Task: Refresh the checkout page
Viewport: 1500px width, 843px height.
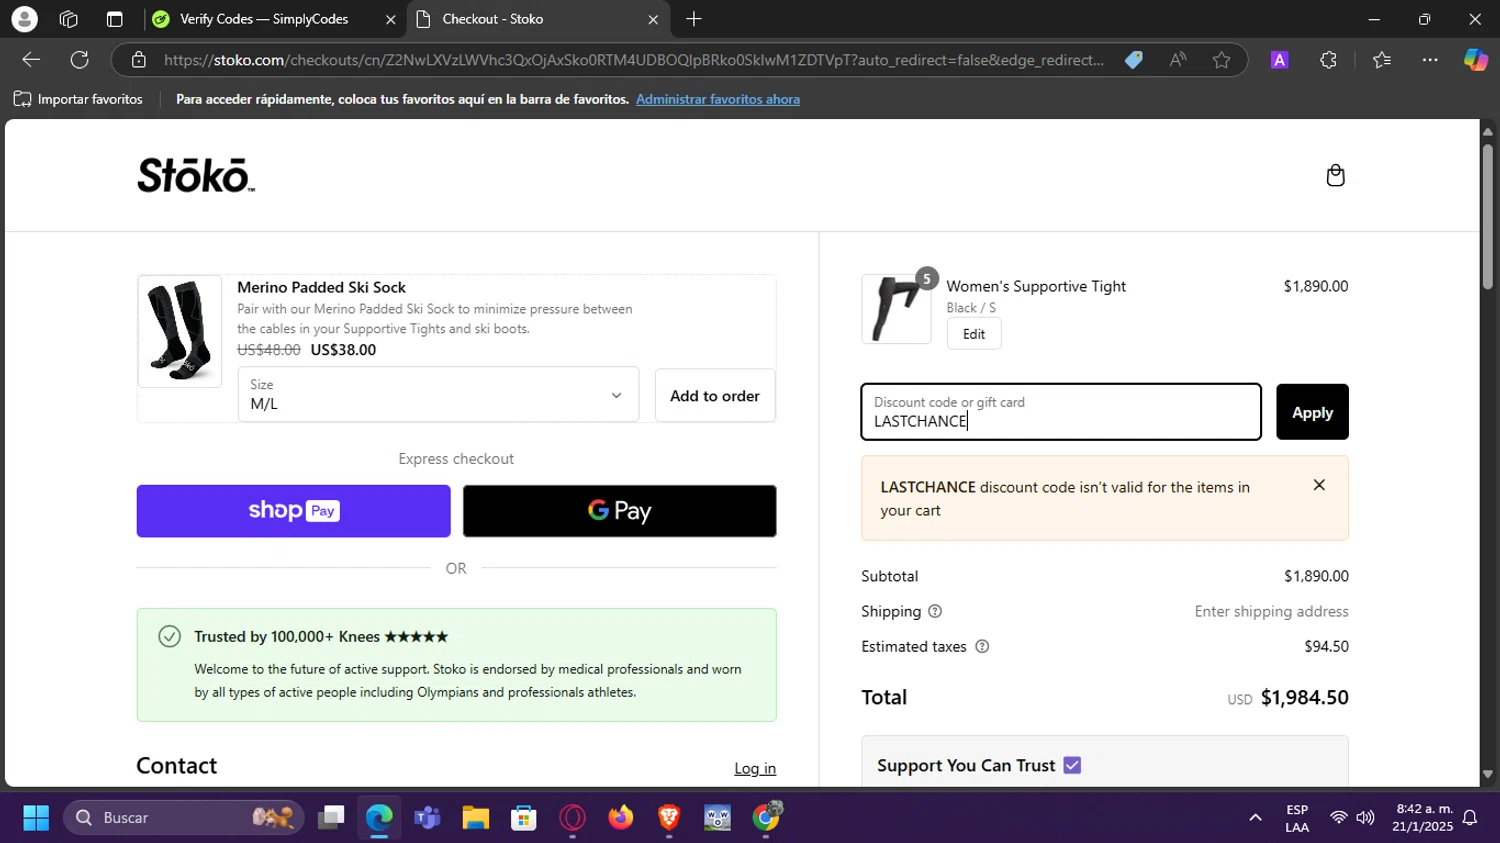Action: pos(80,60)
